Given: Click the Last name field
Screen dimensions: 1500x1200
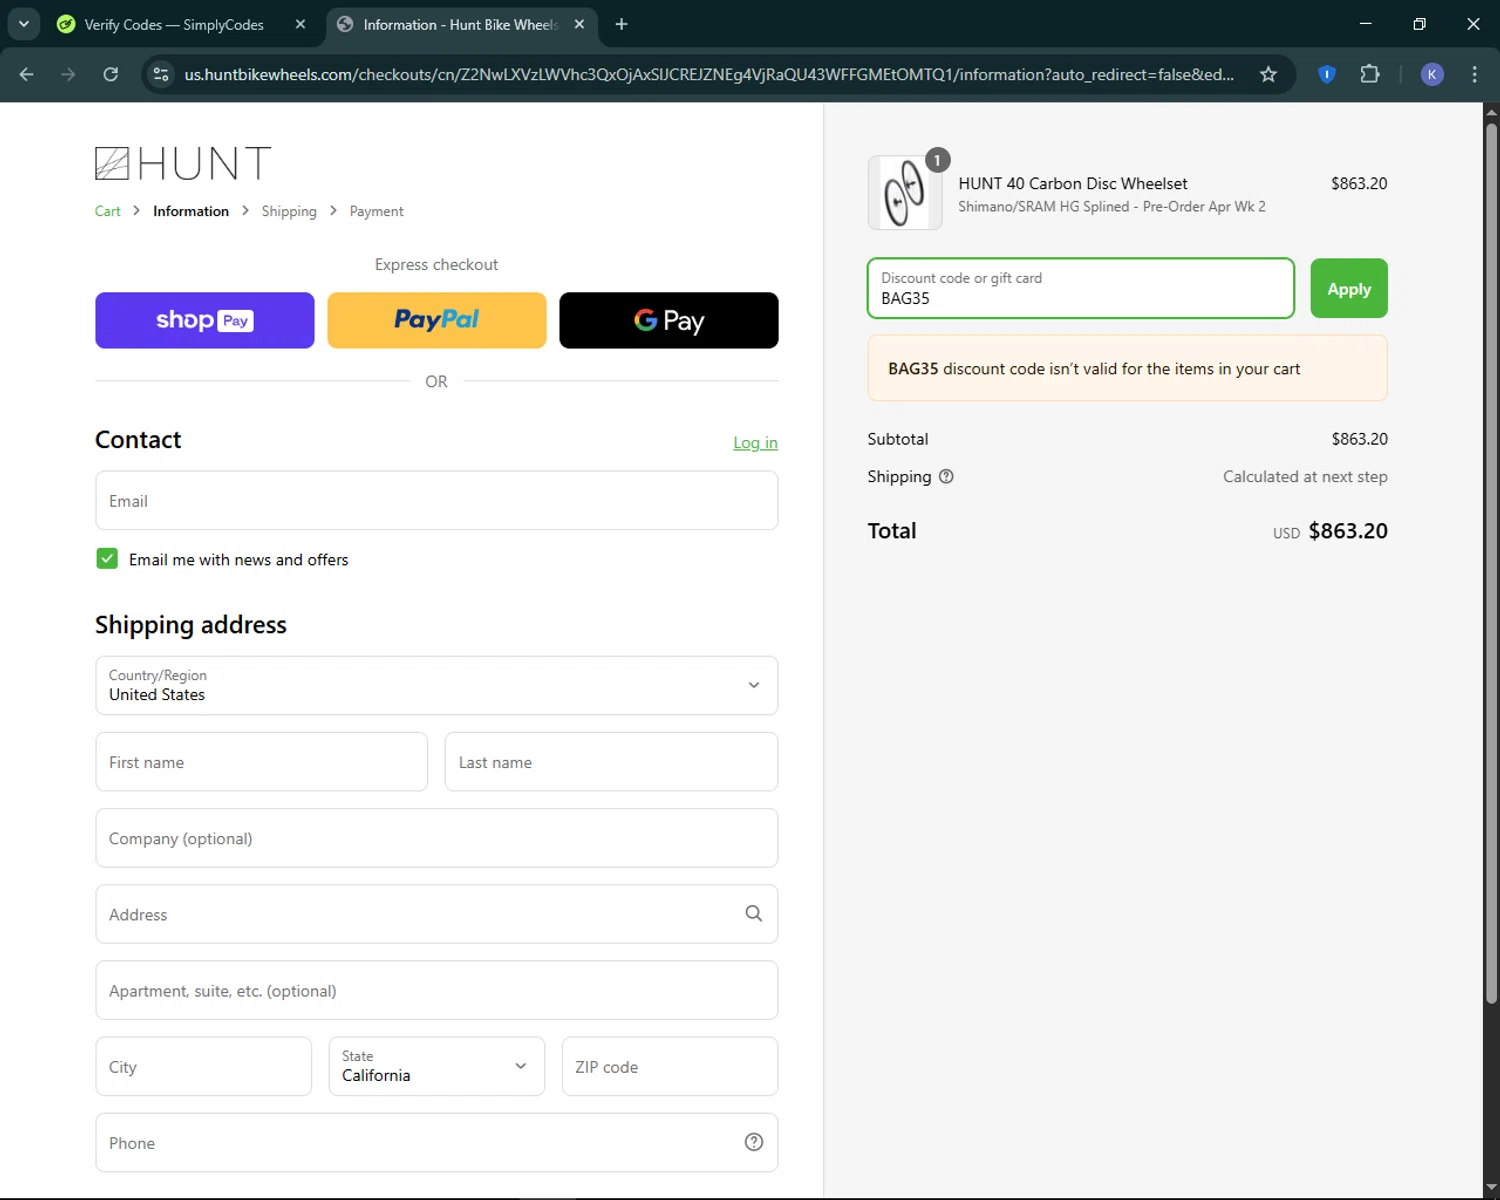Looking at the screenshot, I should tap(611, 762).
